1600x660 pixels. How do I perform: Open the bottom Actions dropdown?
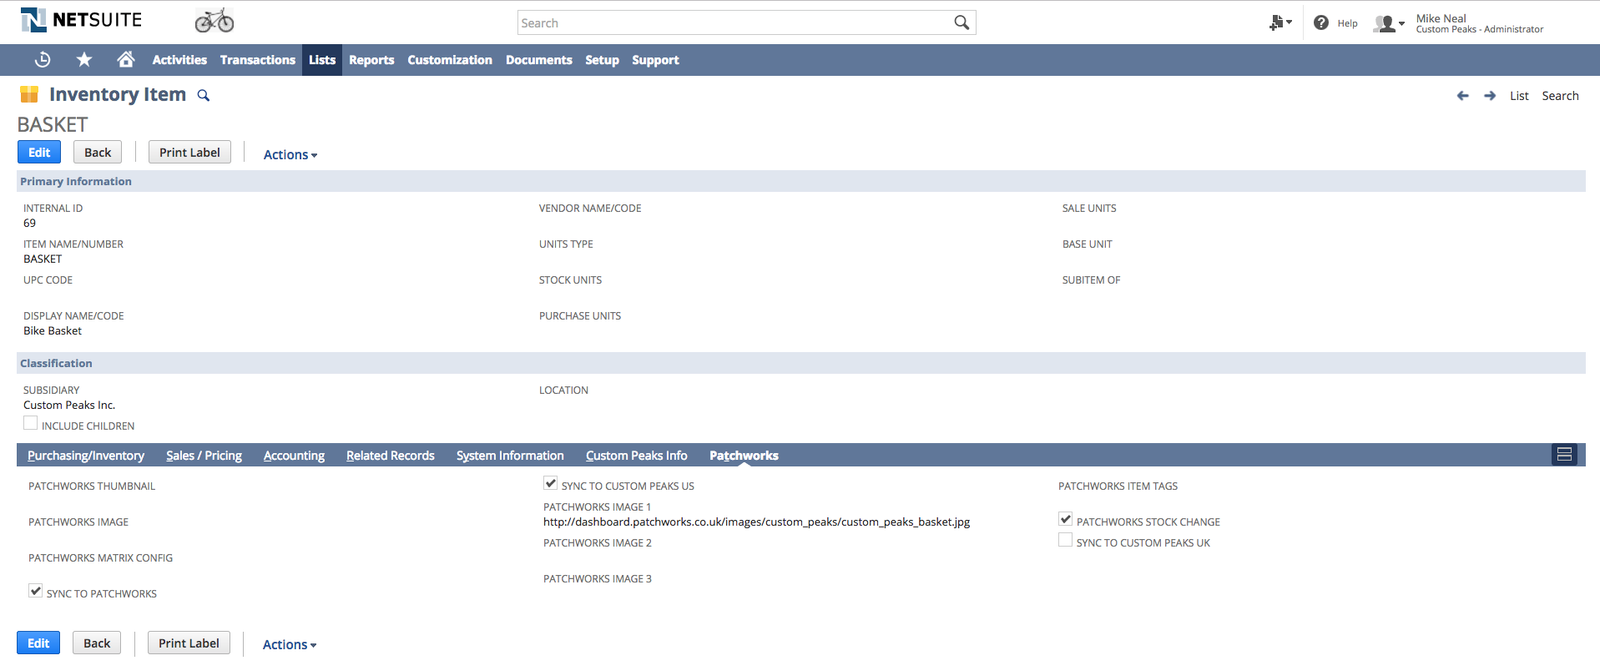(x=289, y=645)
